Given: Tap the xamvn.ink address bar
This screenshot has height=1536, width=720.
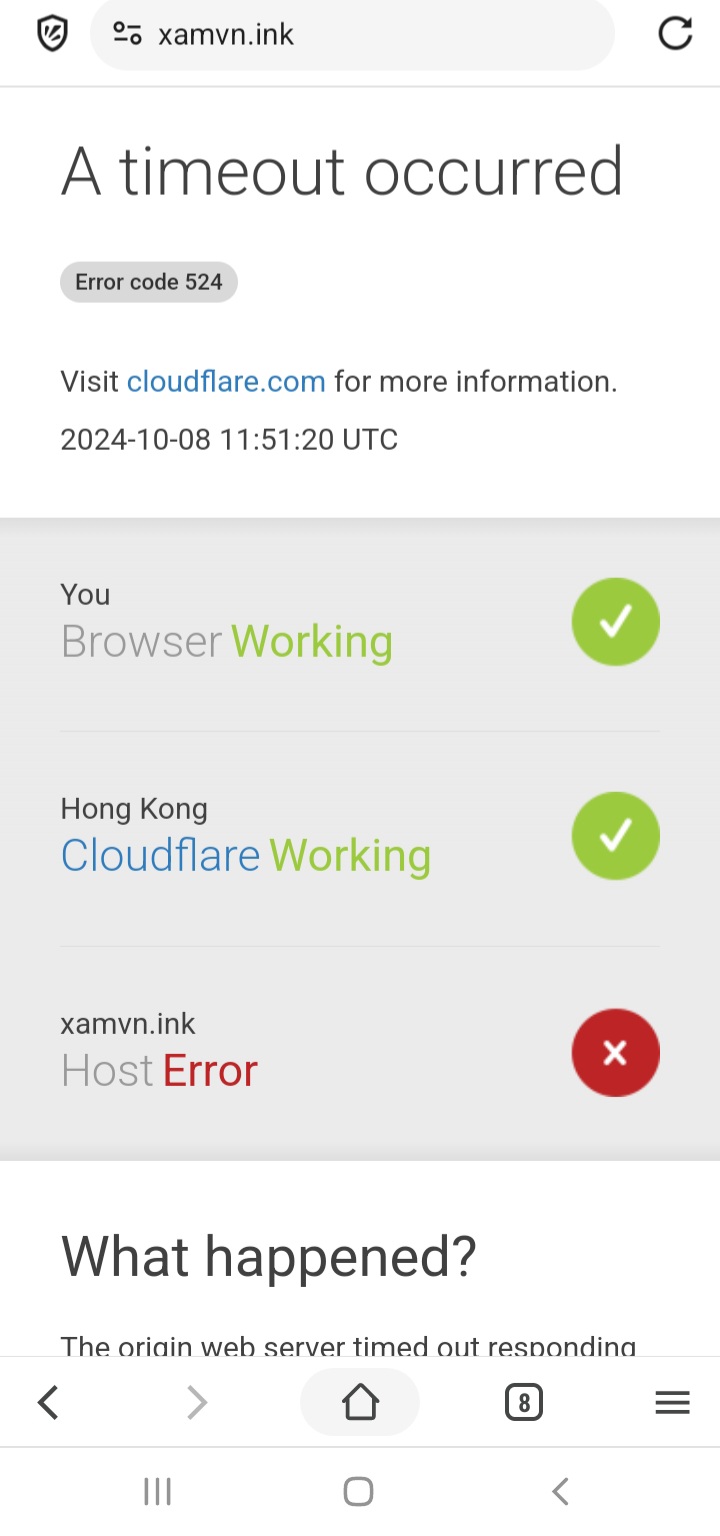Looking at the screenshot, I should coord(352,34).
